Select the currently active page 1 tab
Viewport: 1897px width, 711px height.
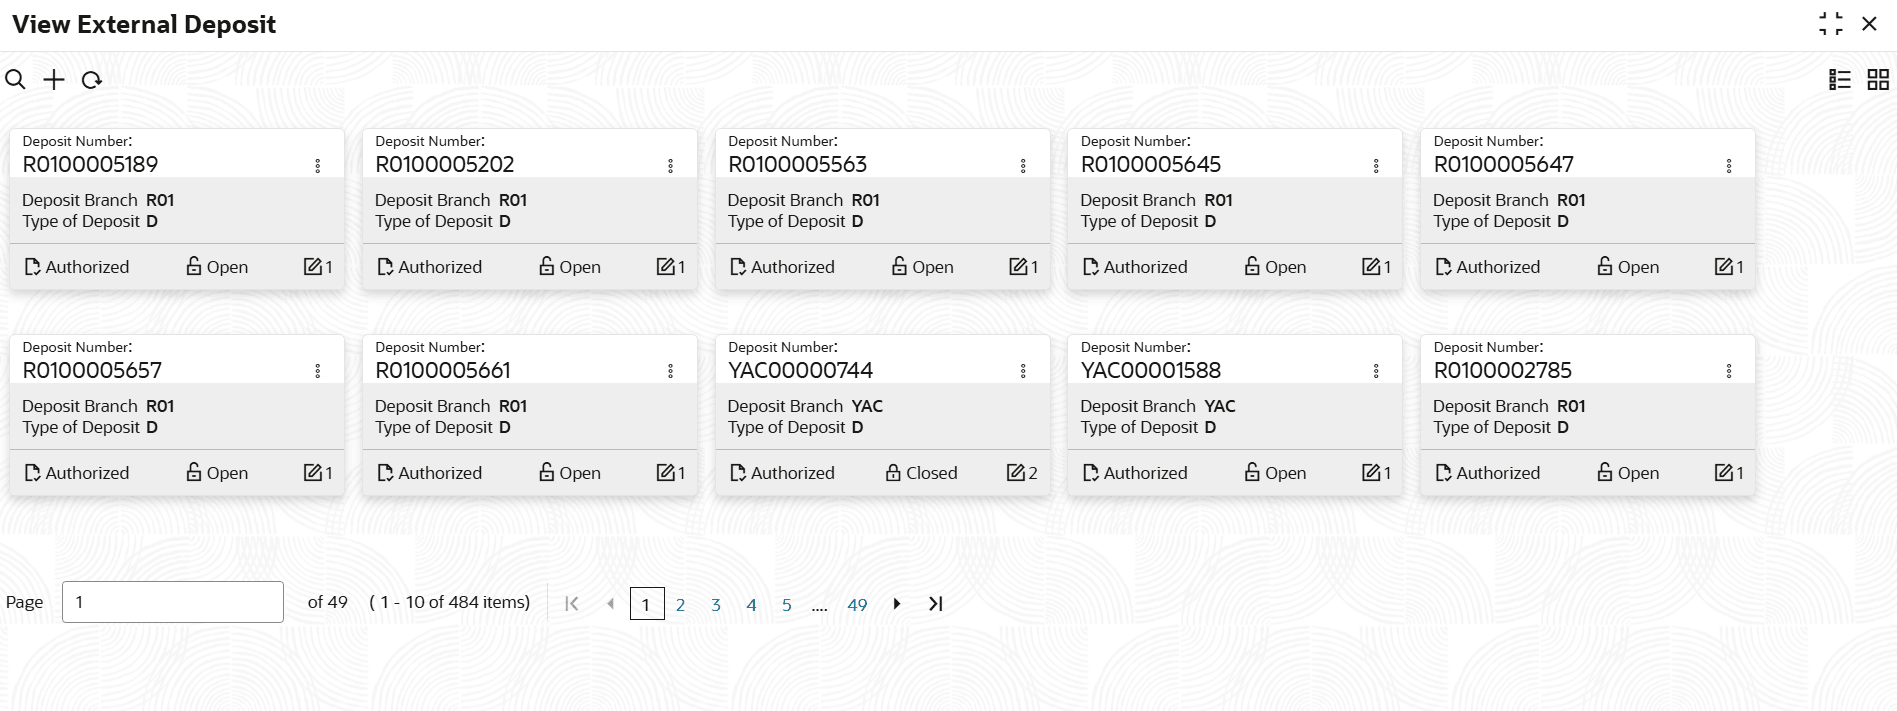646,604
